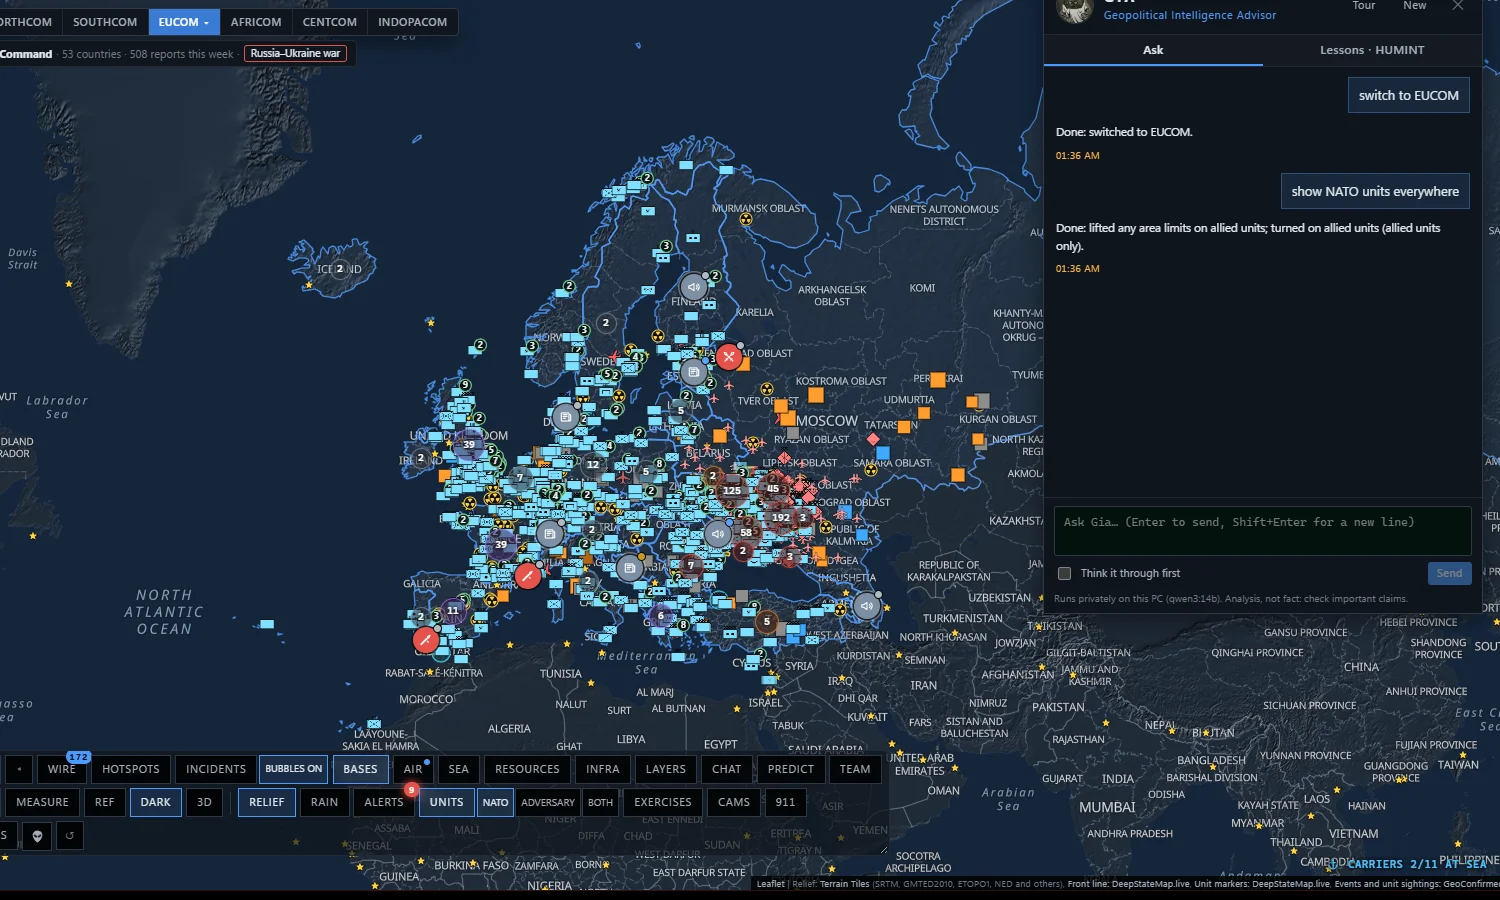1500x900 pixels.
Task: Switch to the CENTCOM command tab
Action: tap(330, 22)
